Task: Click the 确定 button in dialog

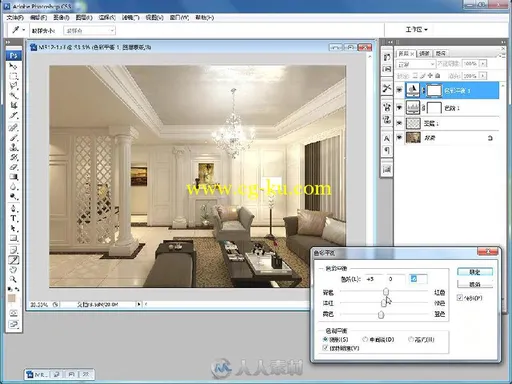Action: tap(475, 272)
